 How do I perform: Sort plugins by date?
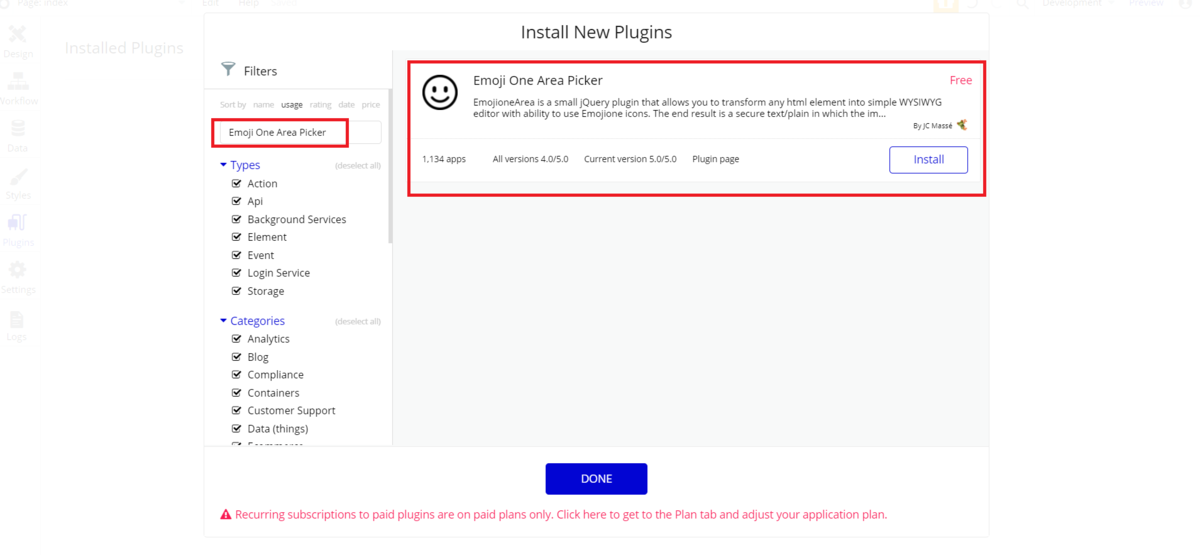click(346, 104)
